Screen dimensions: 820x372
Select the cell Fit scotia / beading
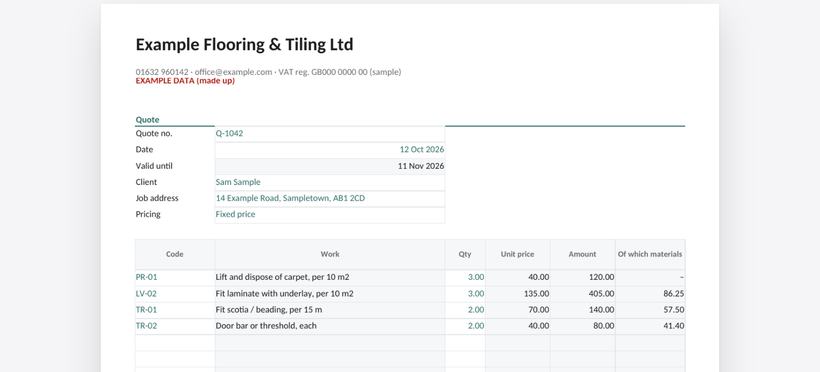coord(330,310)
